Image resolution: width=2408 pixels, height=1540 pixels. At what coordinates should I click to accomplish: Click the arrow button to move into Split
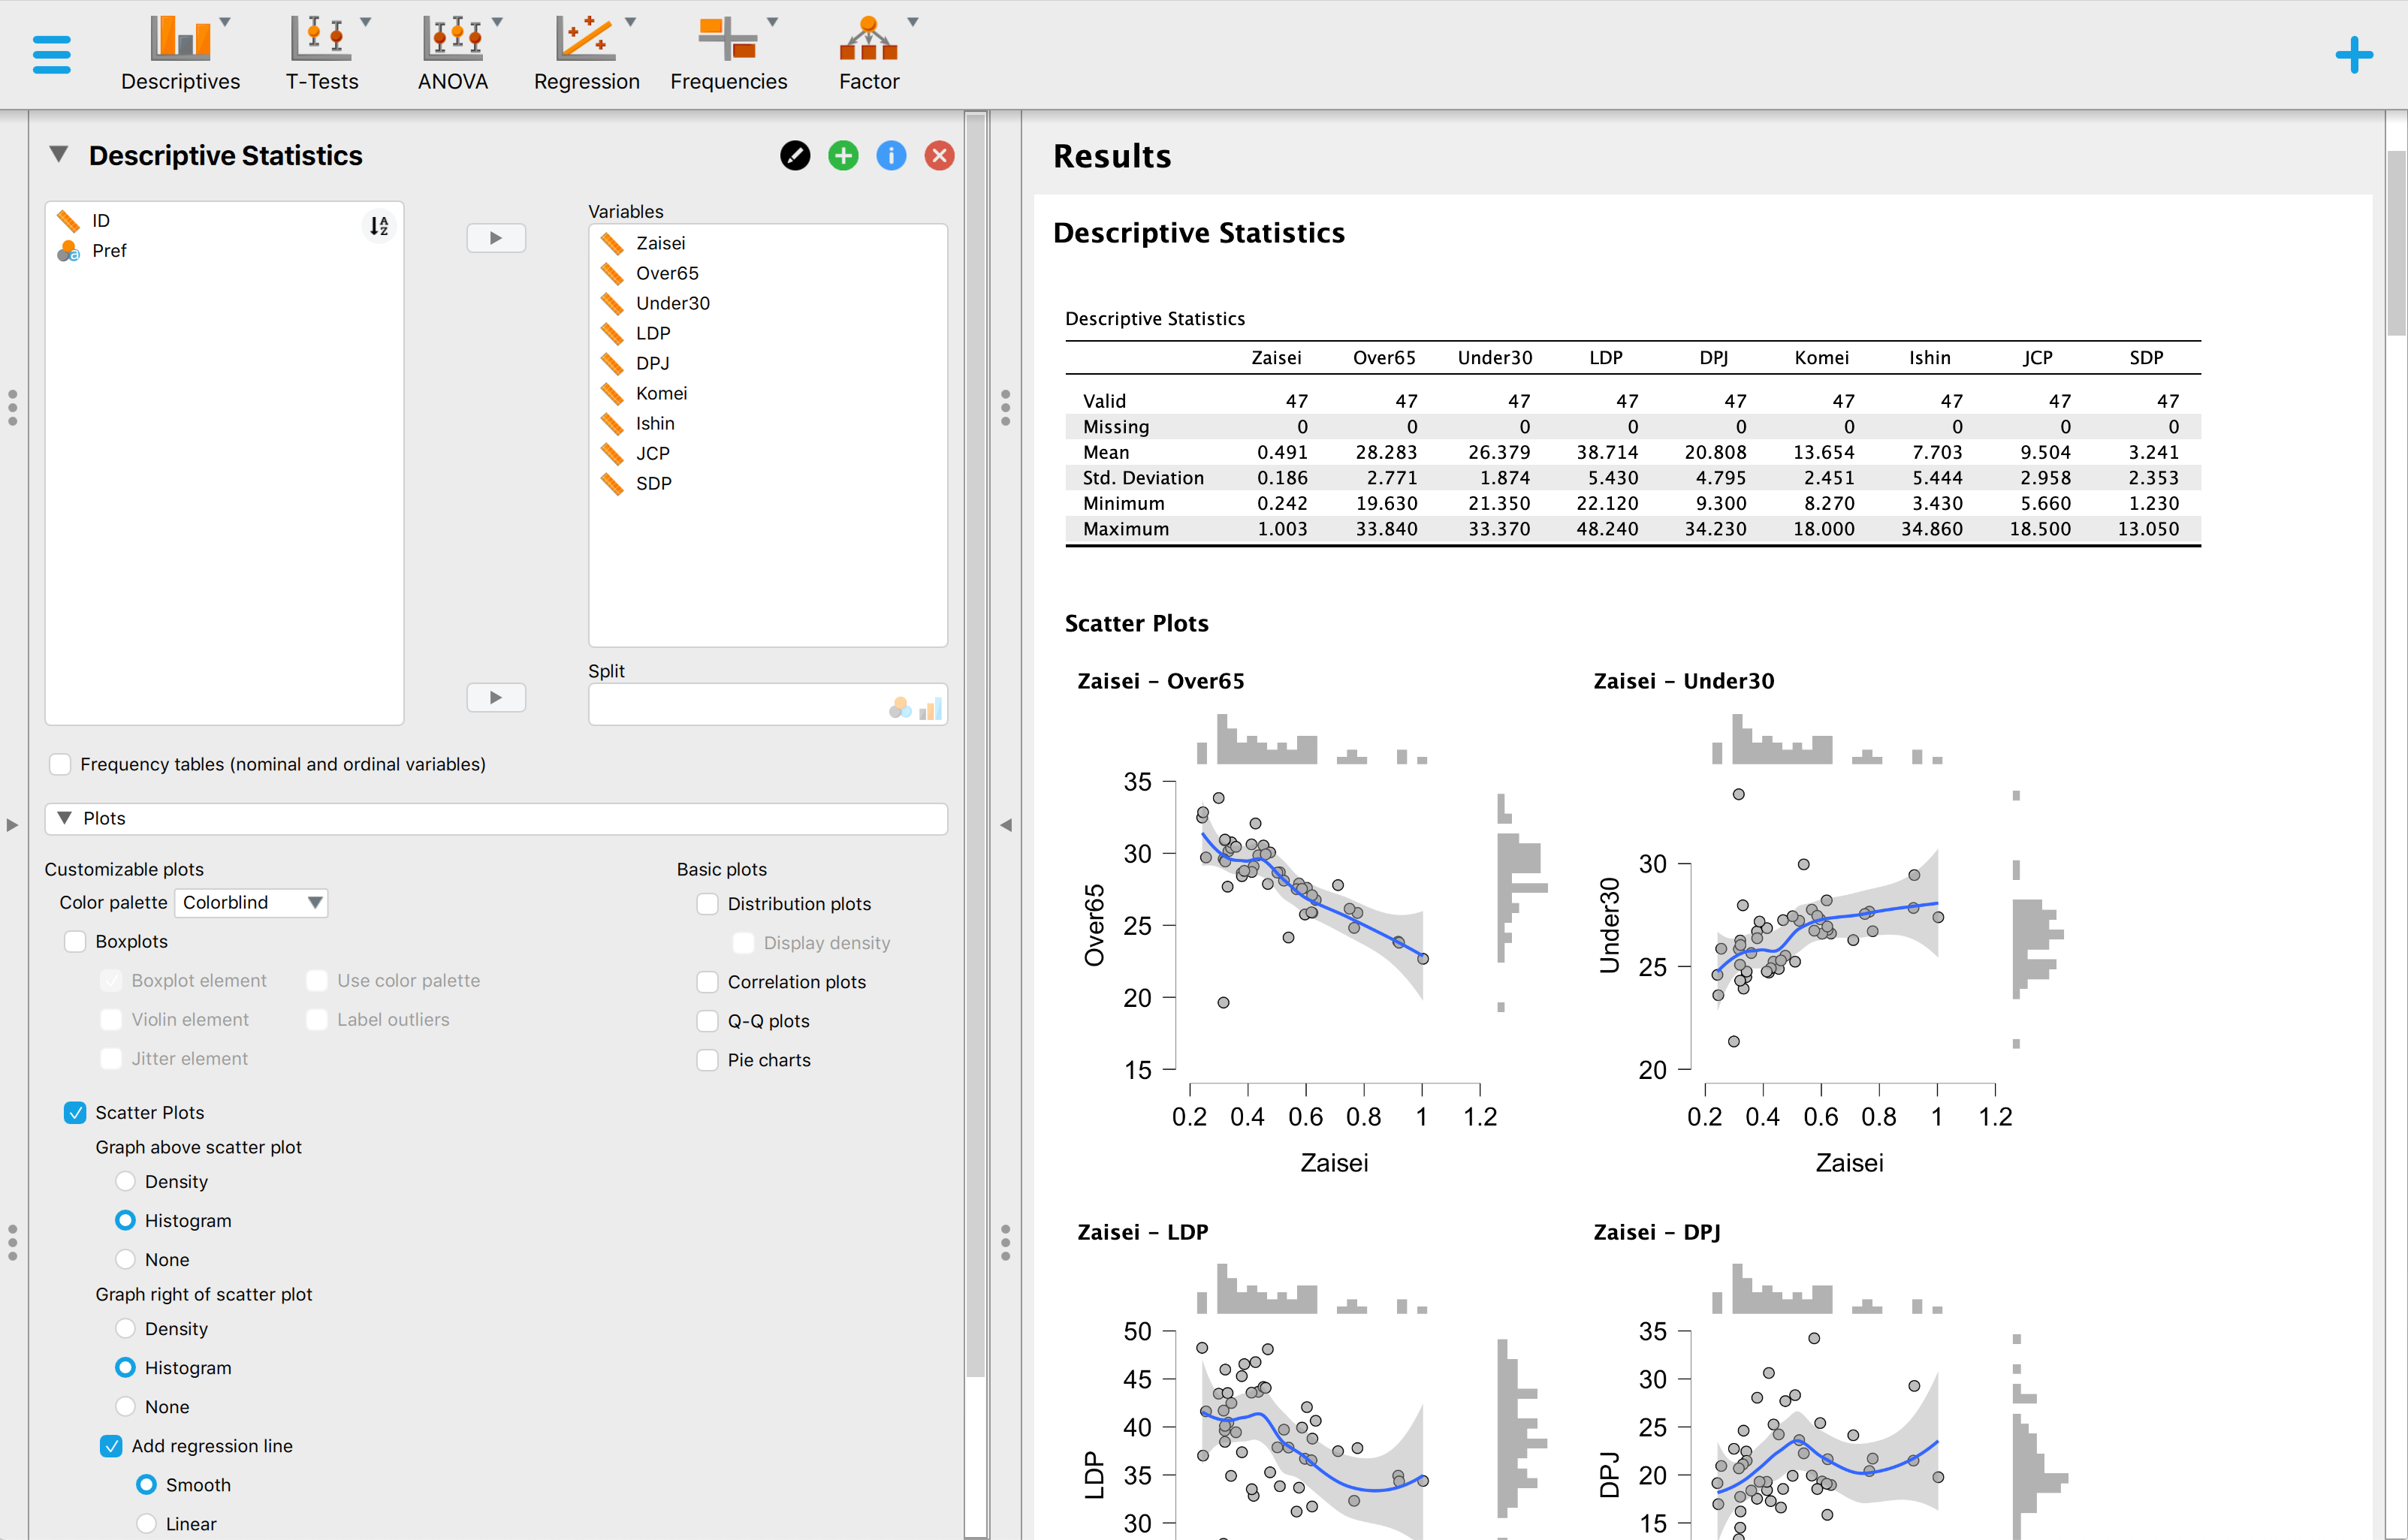[496, 697]
